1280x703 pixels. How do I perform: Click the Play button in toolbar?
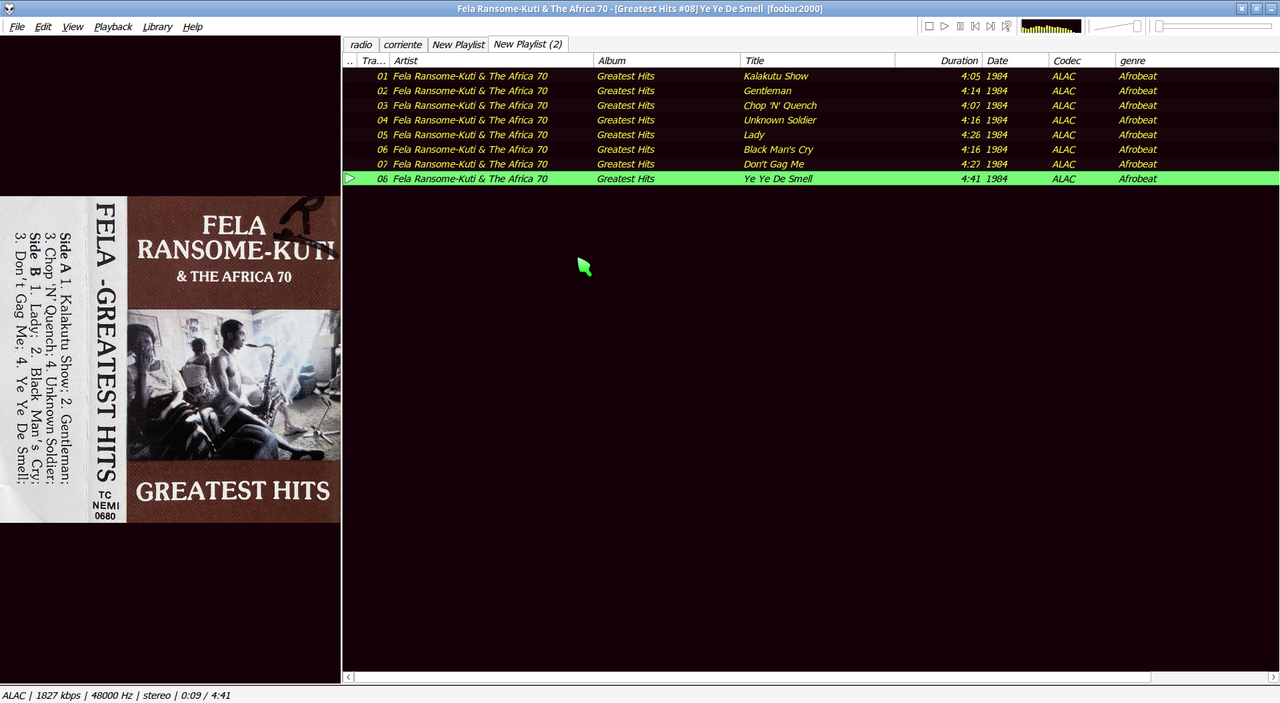tap(944, 26)
